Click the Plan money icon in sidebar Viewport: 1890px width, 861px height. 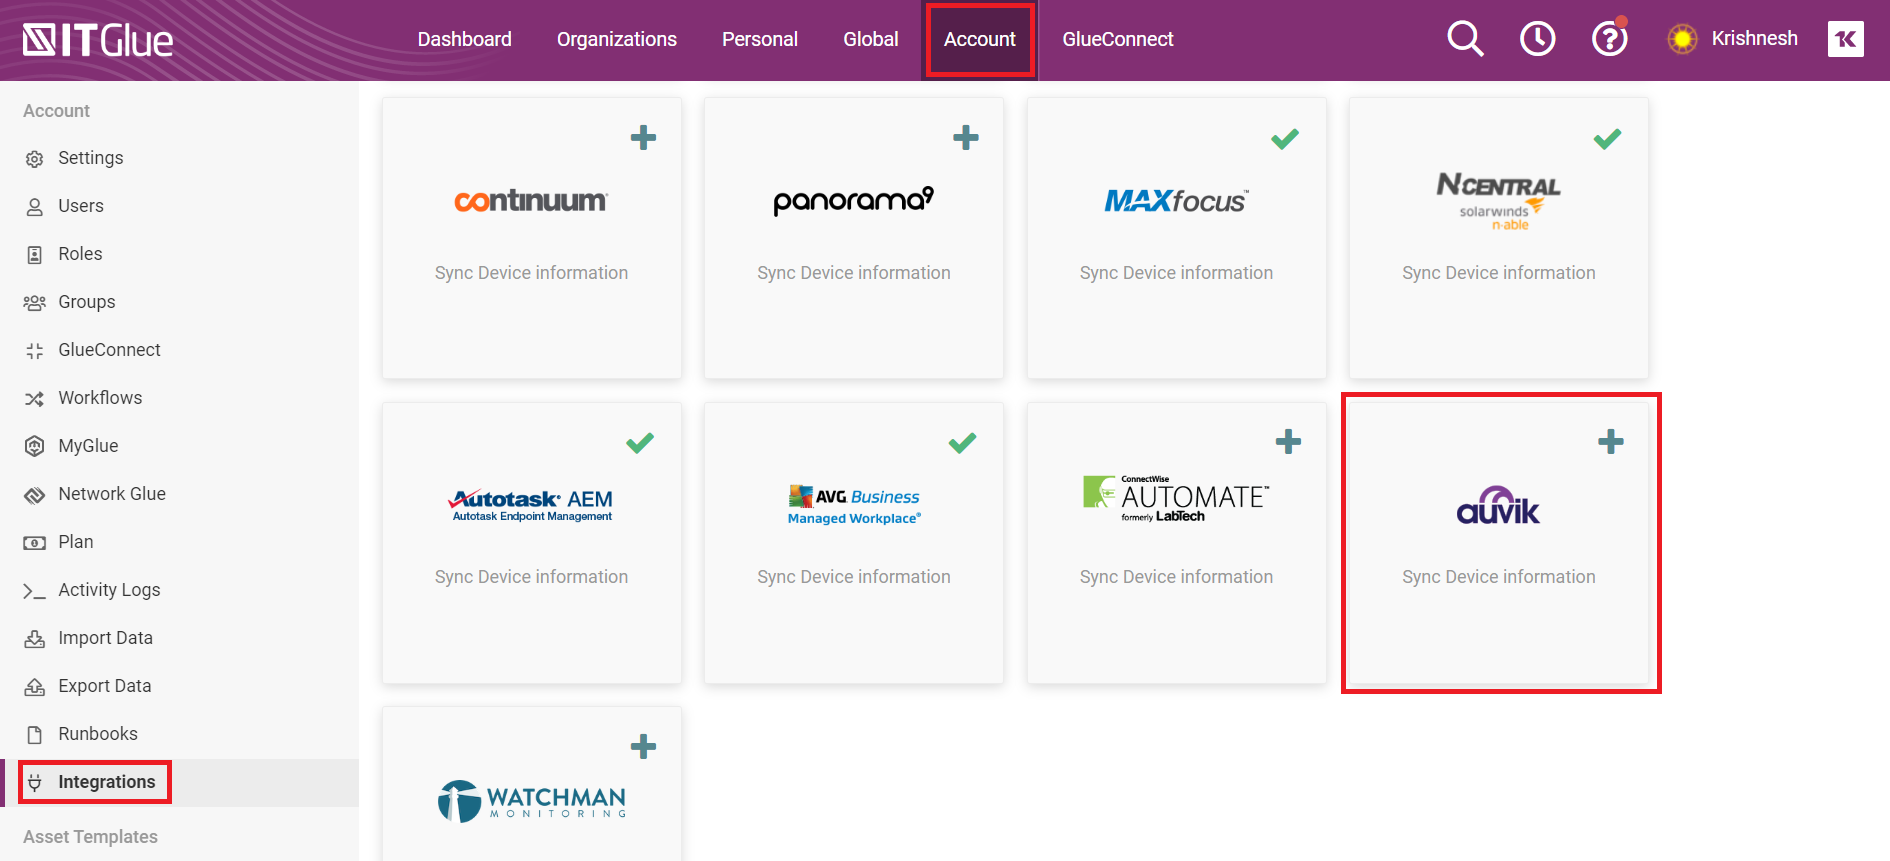click(35, 543)
